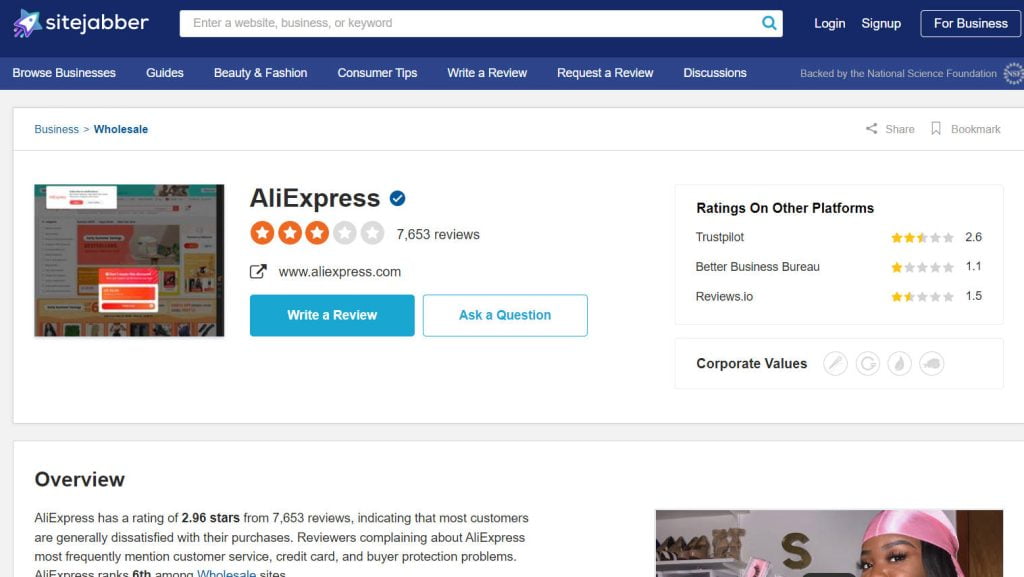1024x577 pixels.
Task: Click the search magnifying glass icon
Action: click(x=769, y=22)
